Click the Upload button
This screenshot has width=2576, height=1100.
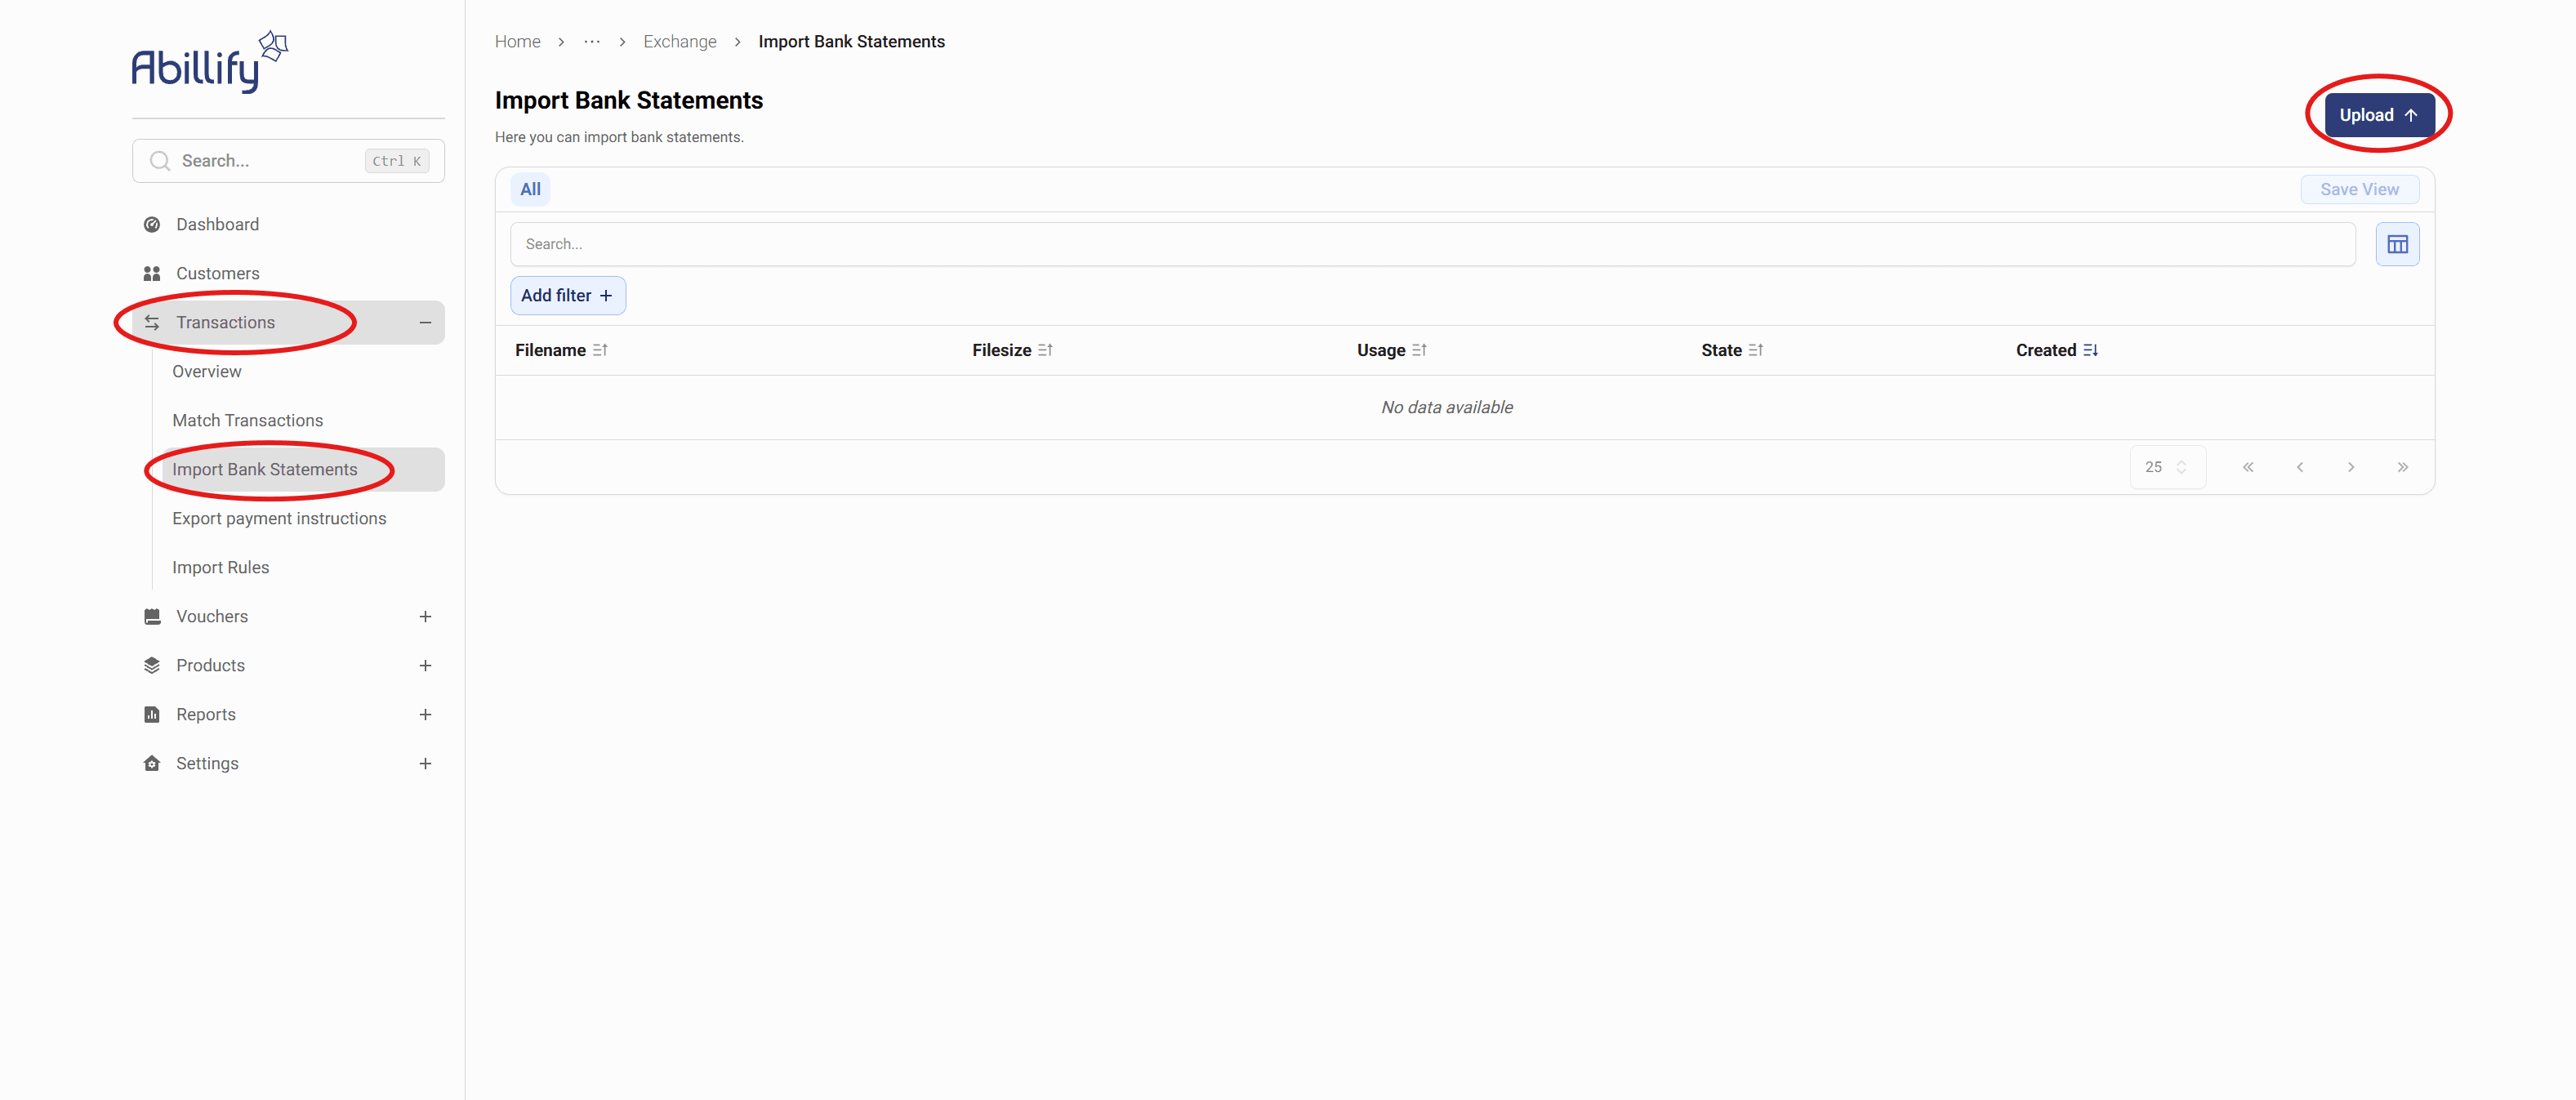point(2378,115)
